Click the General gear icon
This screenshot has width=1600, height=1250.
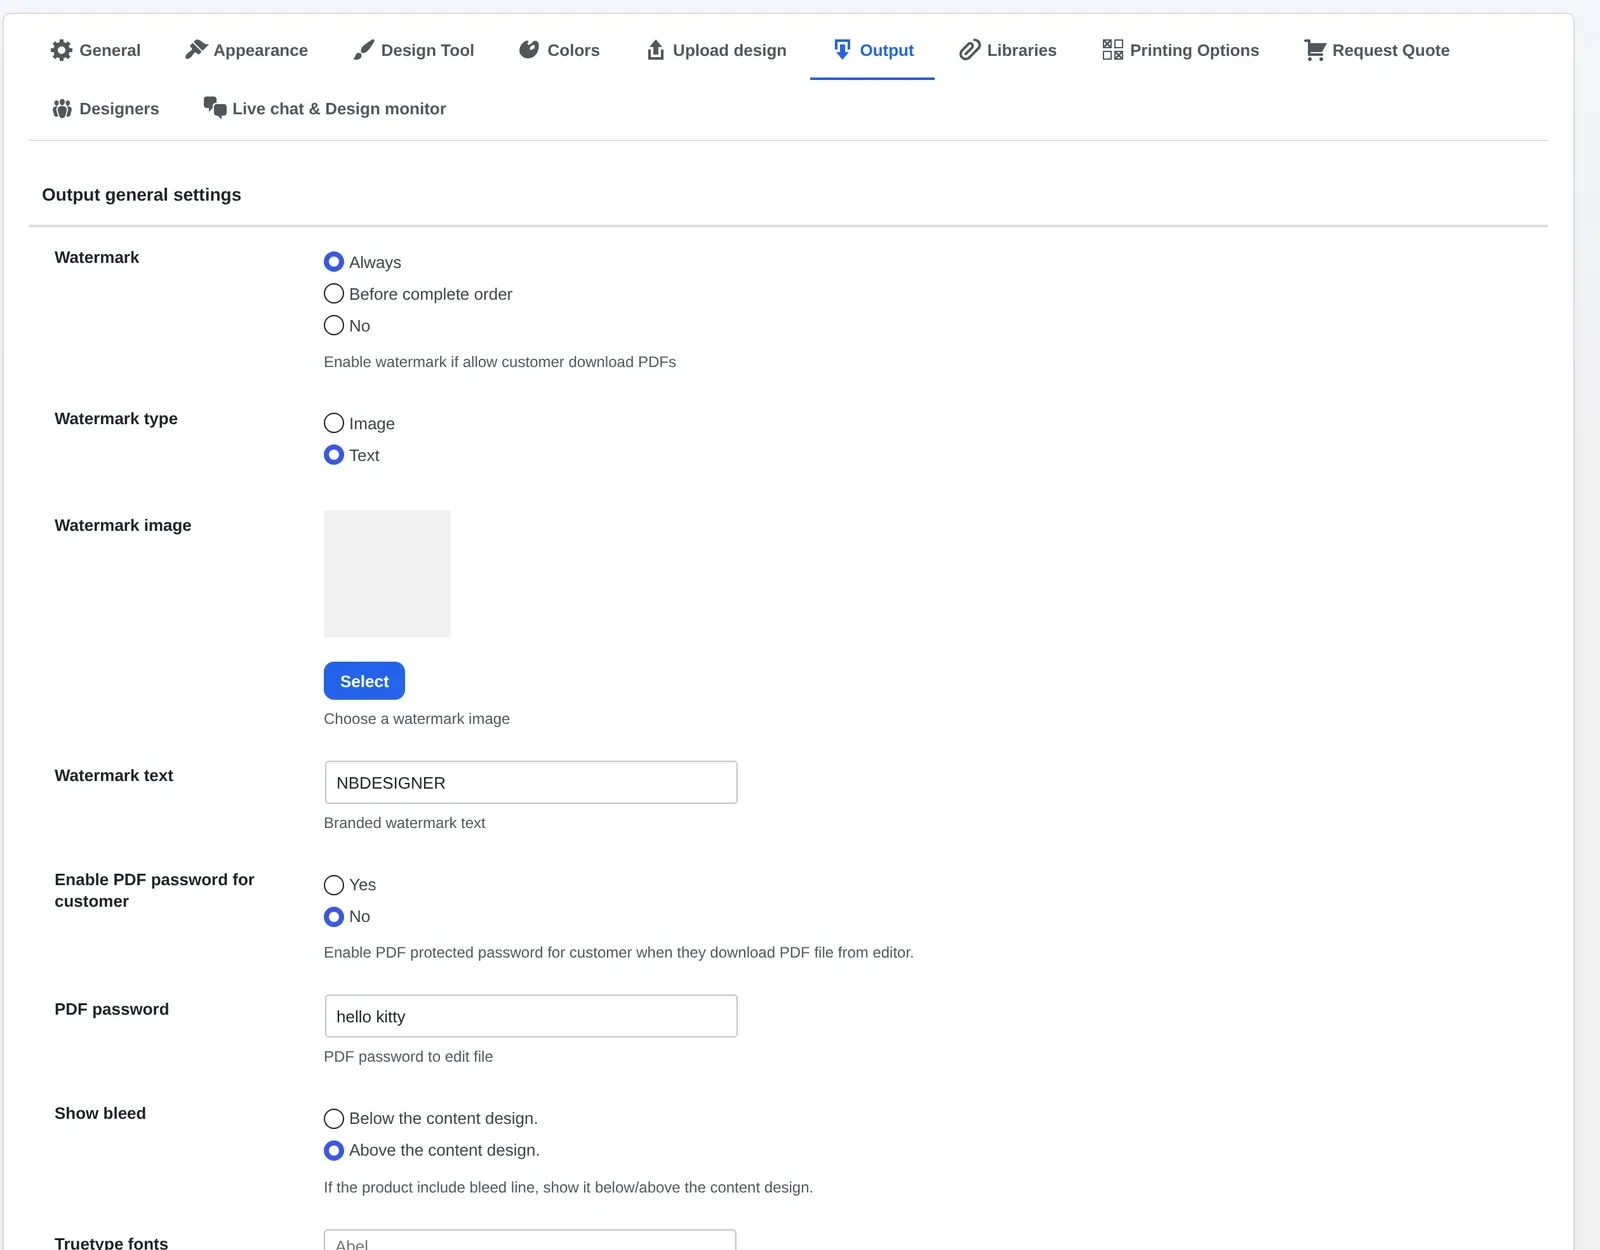(61, 50)
